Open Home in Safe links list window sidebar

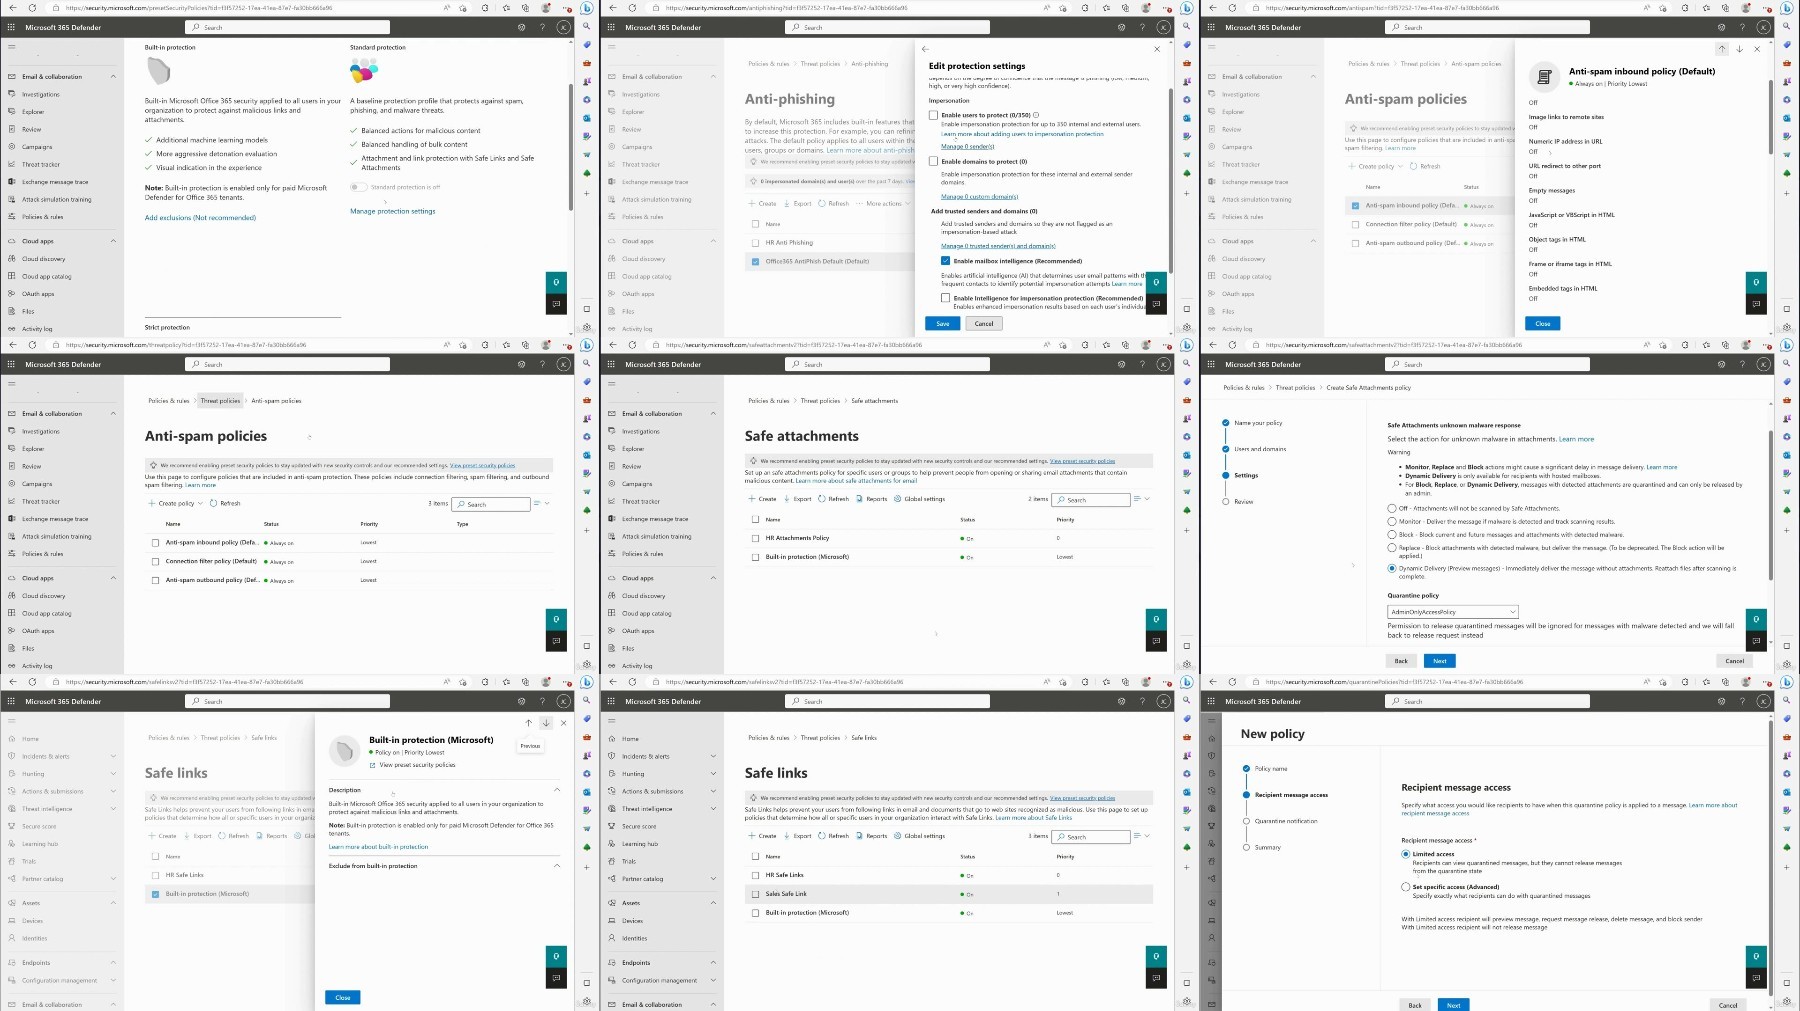(630, 738)
